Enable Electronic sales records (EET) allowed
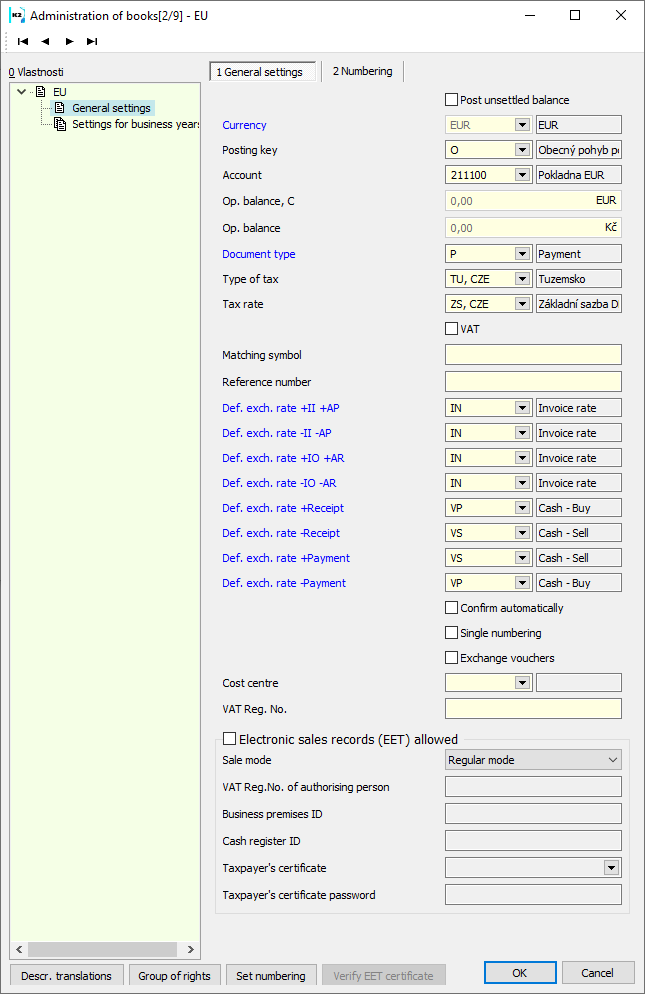The height and width of the screenshot is (994, 645). point(230,739)
